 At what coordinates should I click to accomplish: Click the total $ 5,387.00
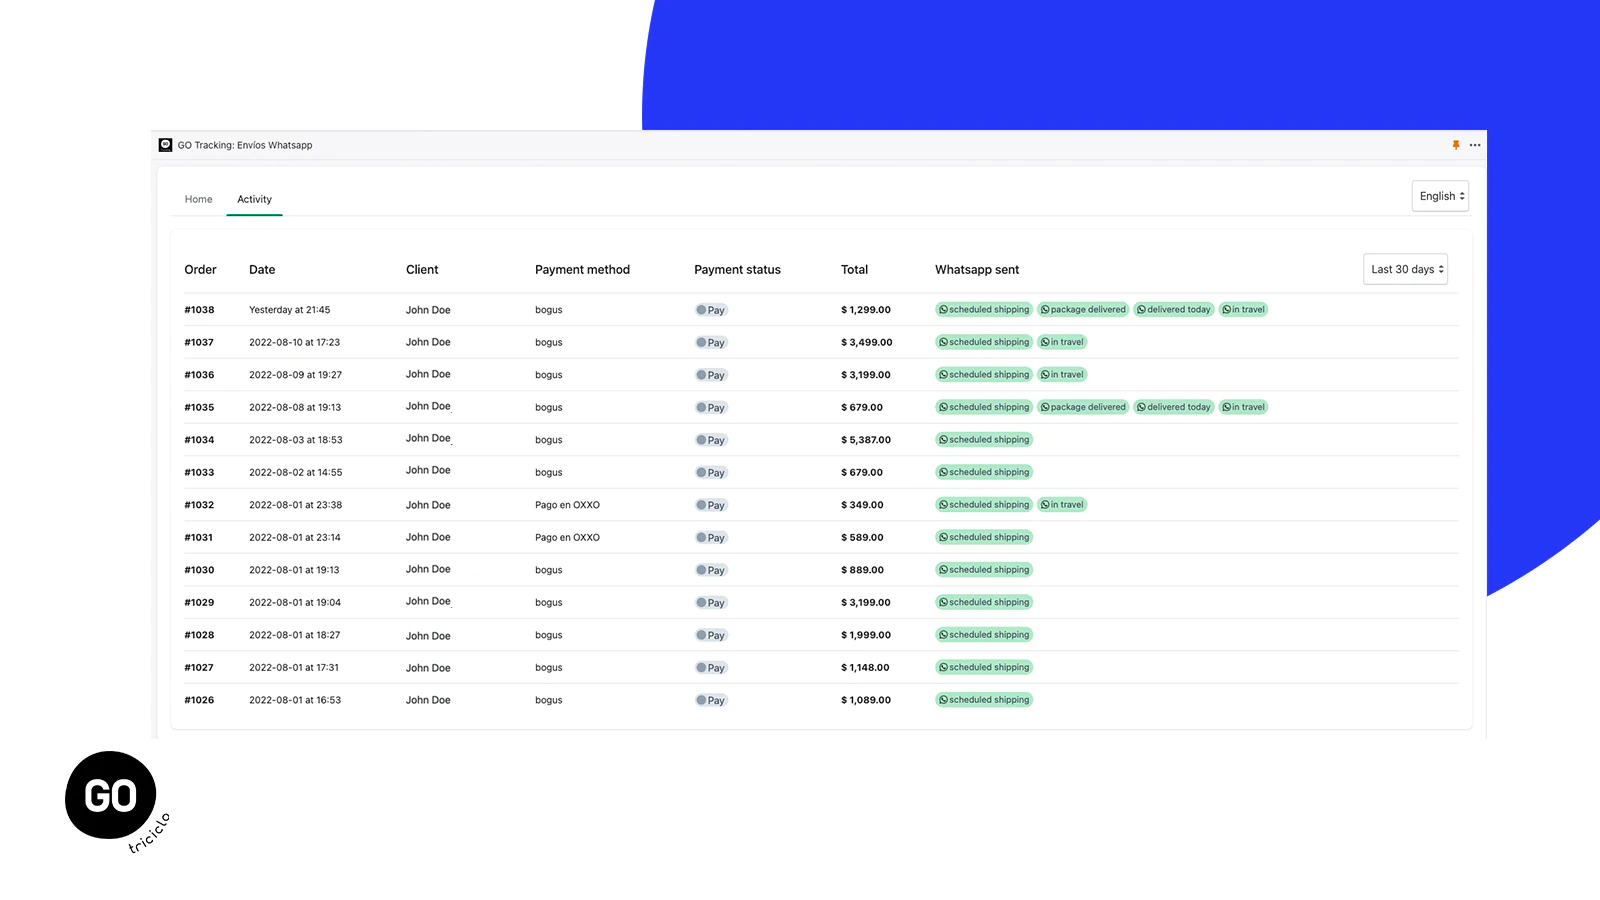[x=866, y=440]
